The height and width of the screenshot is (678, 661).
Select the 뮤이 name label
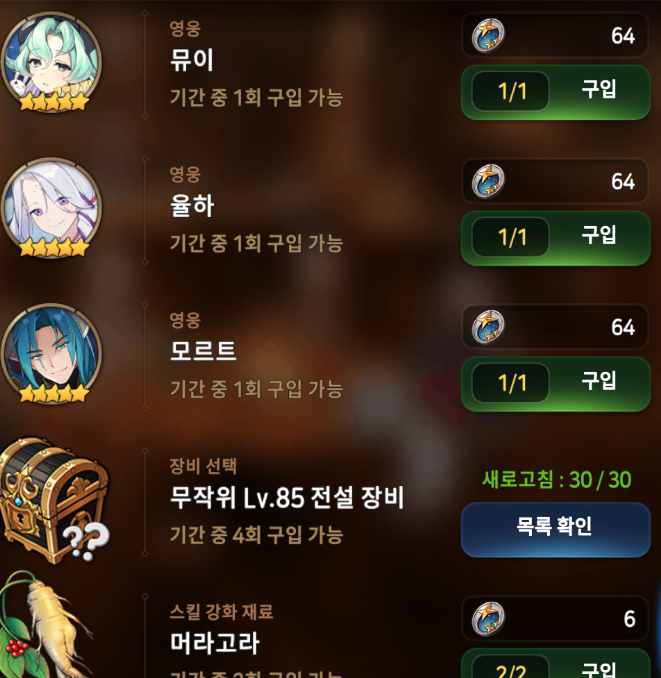(x=192, y=60)
